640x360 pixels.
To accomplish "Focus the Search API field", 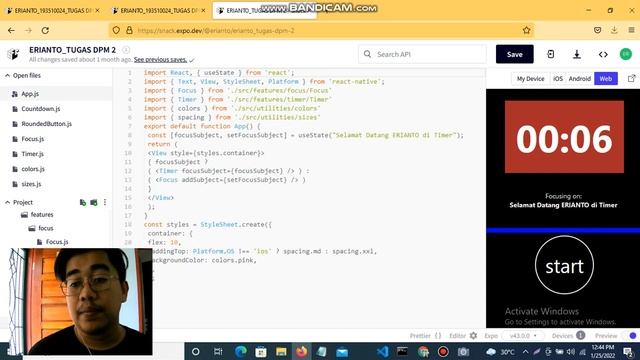I will tap(422, 54).
